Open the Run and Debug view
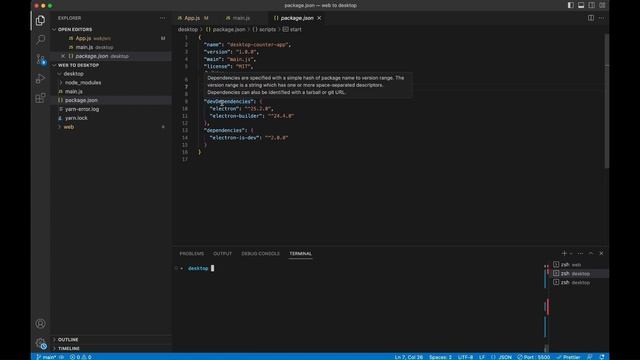This screenshot has width=640, height=360. [x=40, y=78]
